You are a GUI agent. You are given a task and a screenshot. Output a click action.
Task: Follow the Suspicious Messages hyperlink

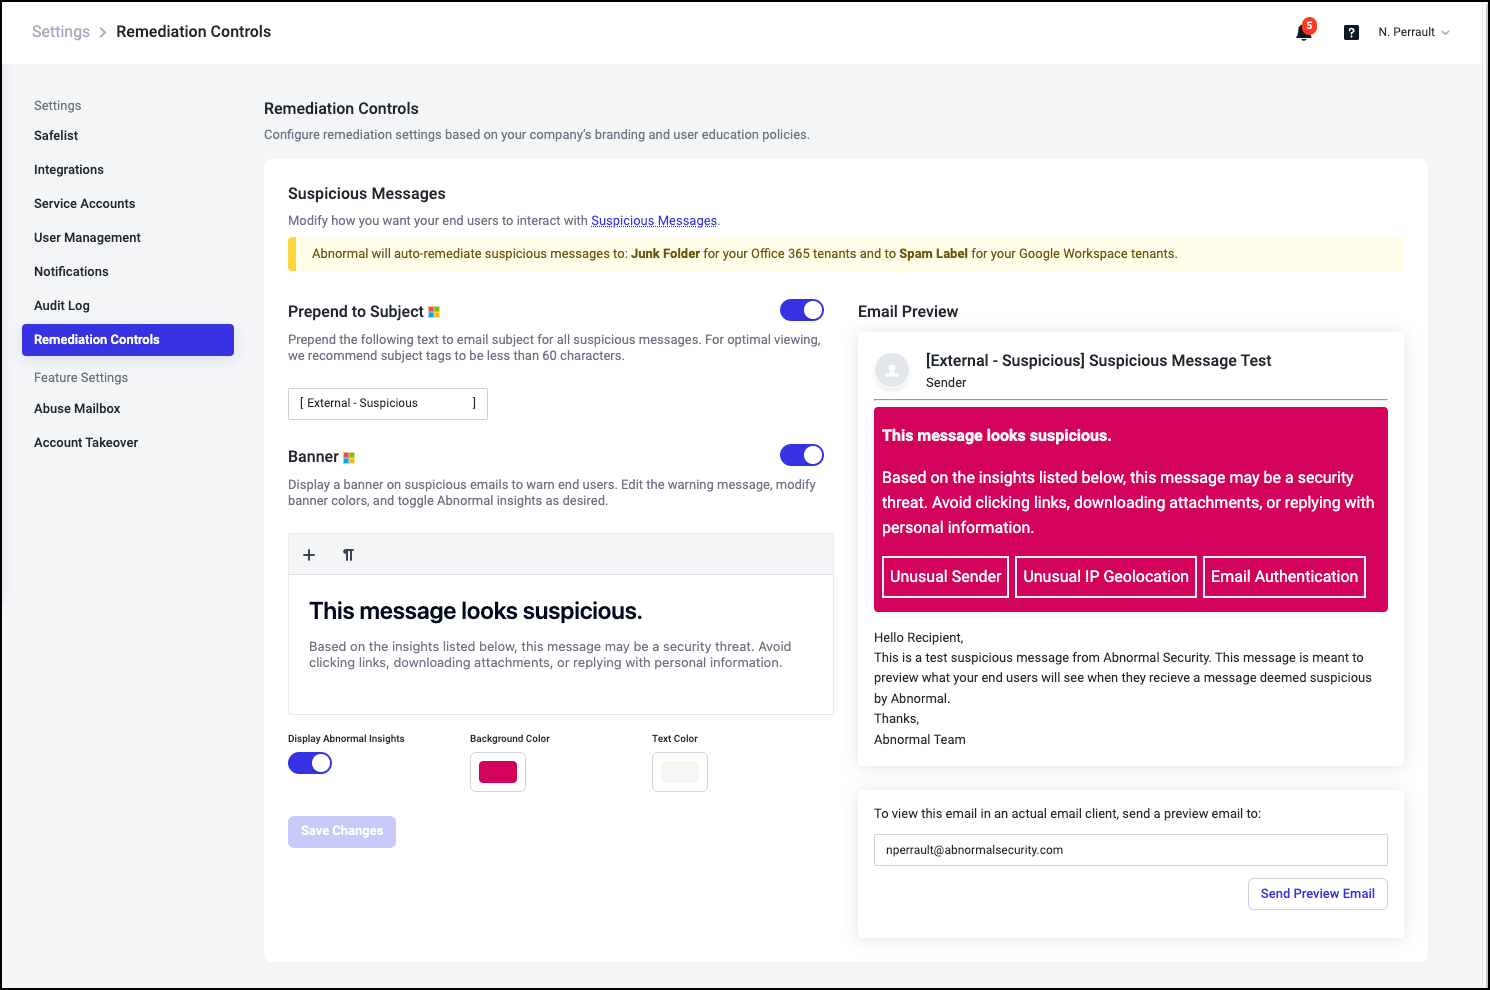[x=654, y=221]
